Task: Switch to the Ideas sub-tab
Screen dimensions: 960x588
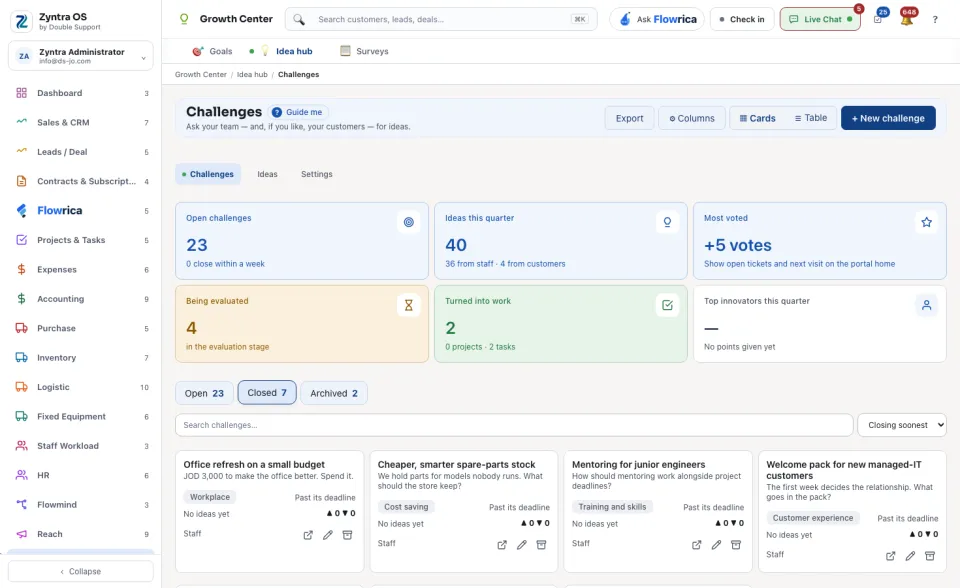Action: point(268,174)
